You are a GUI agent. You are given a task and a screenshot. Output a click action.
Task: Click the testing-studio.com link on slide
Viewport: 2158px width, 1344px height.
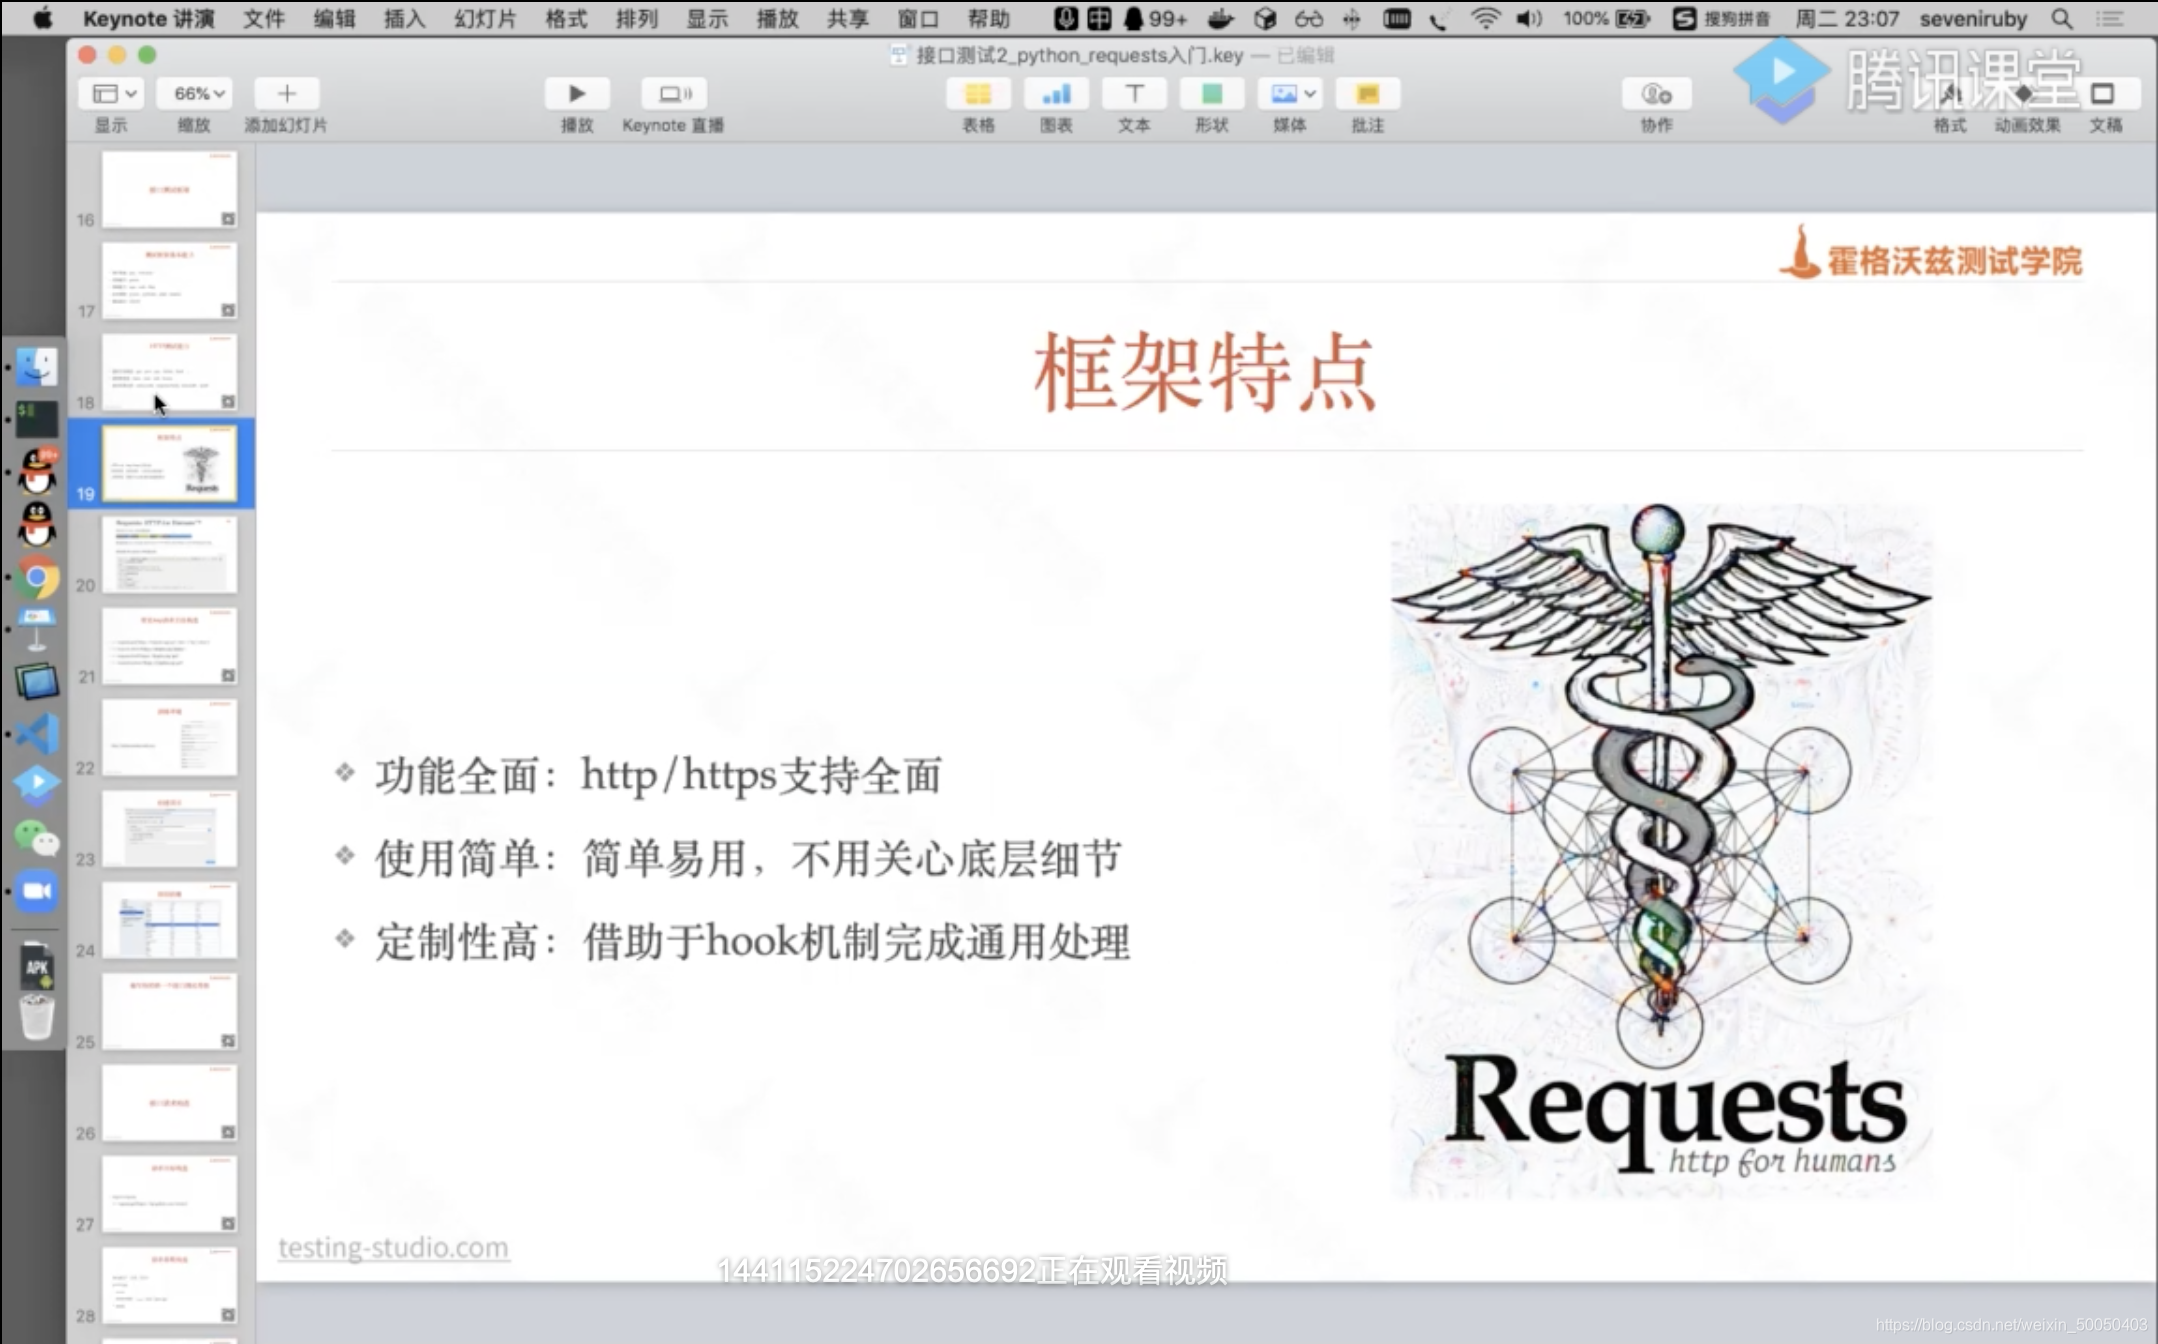click(394, 1247)
